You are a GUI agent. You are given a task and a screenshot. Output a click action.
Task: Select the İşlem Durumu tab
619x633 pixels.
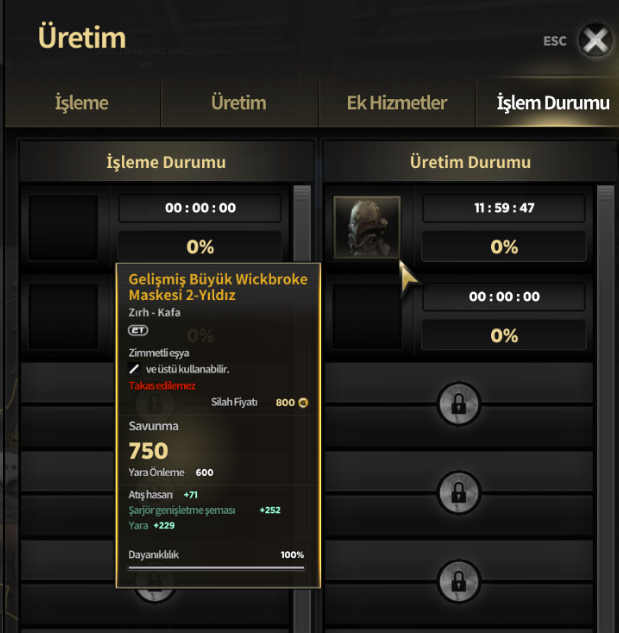[552, 103]
